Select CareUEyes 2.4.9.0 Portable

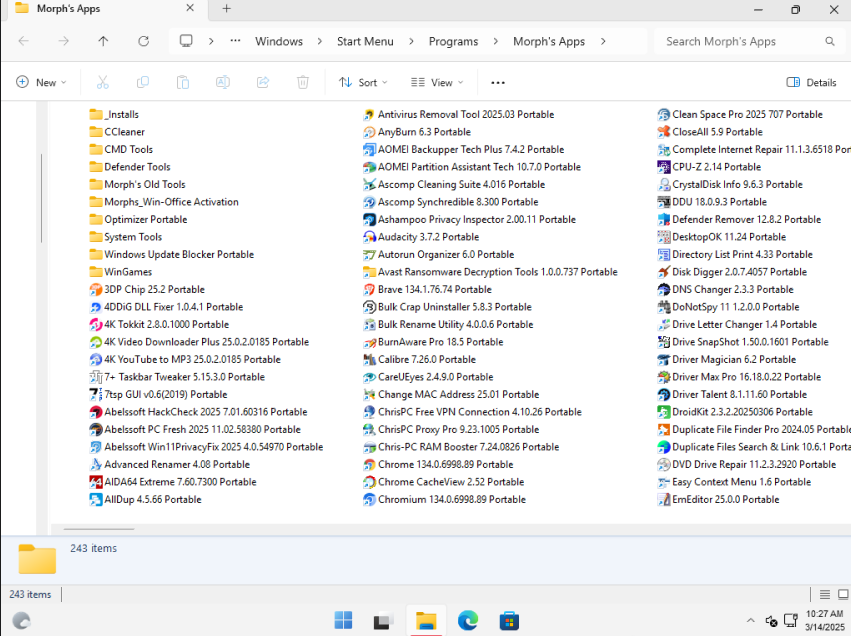pos(429,377)
